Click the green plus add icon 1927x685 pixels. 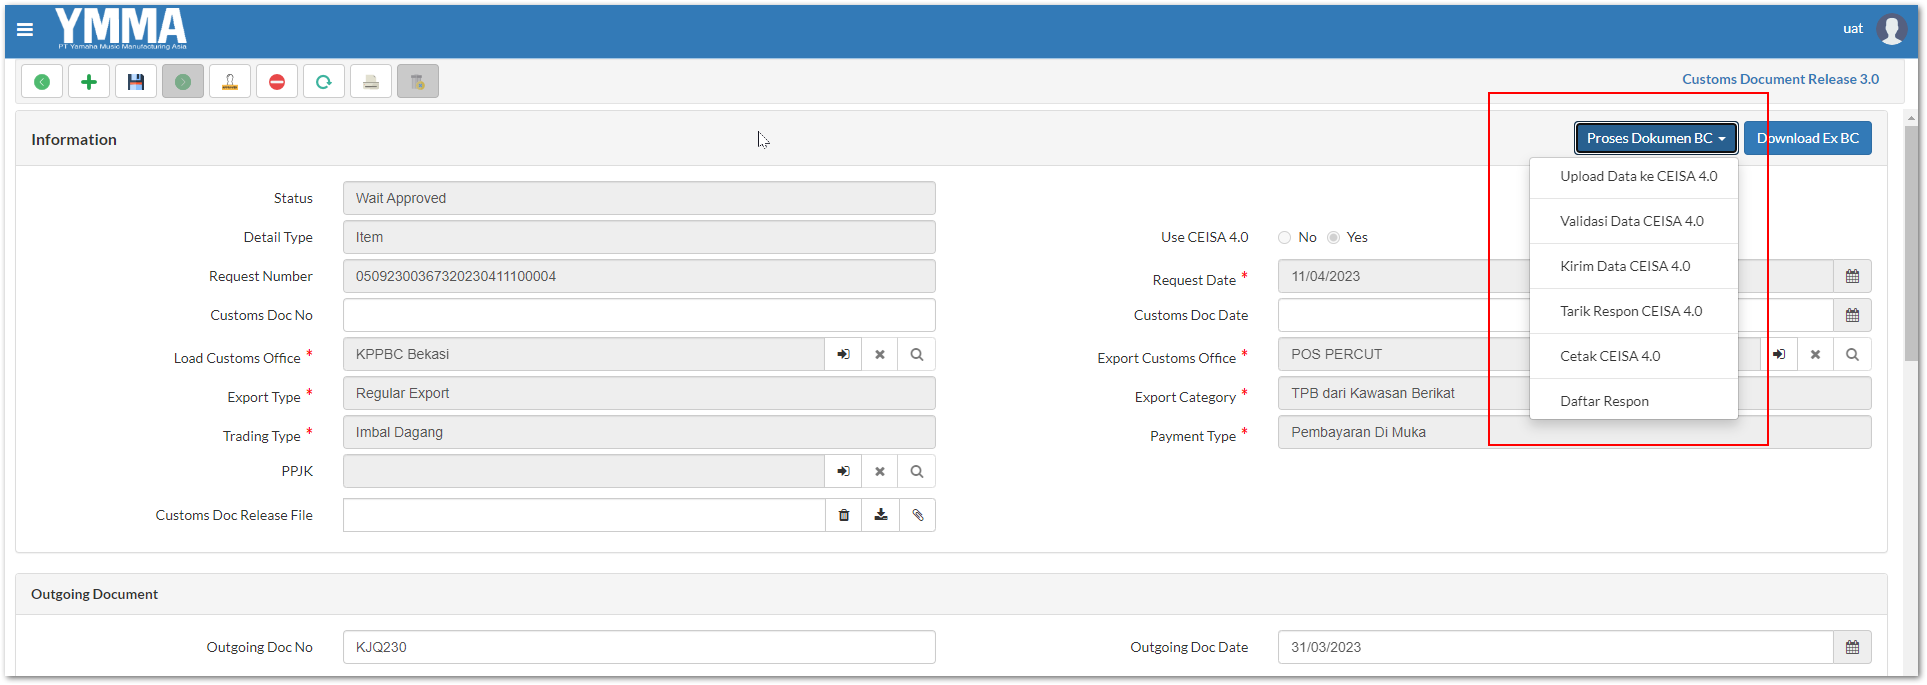point(89,82)
